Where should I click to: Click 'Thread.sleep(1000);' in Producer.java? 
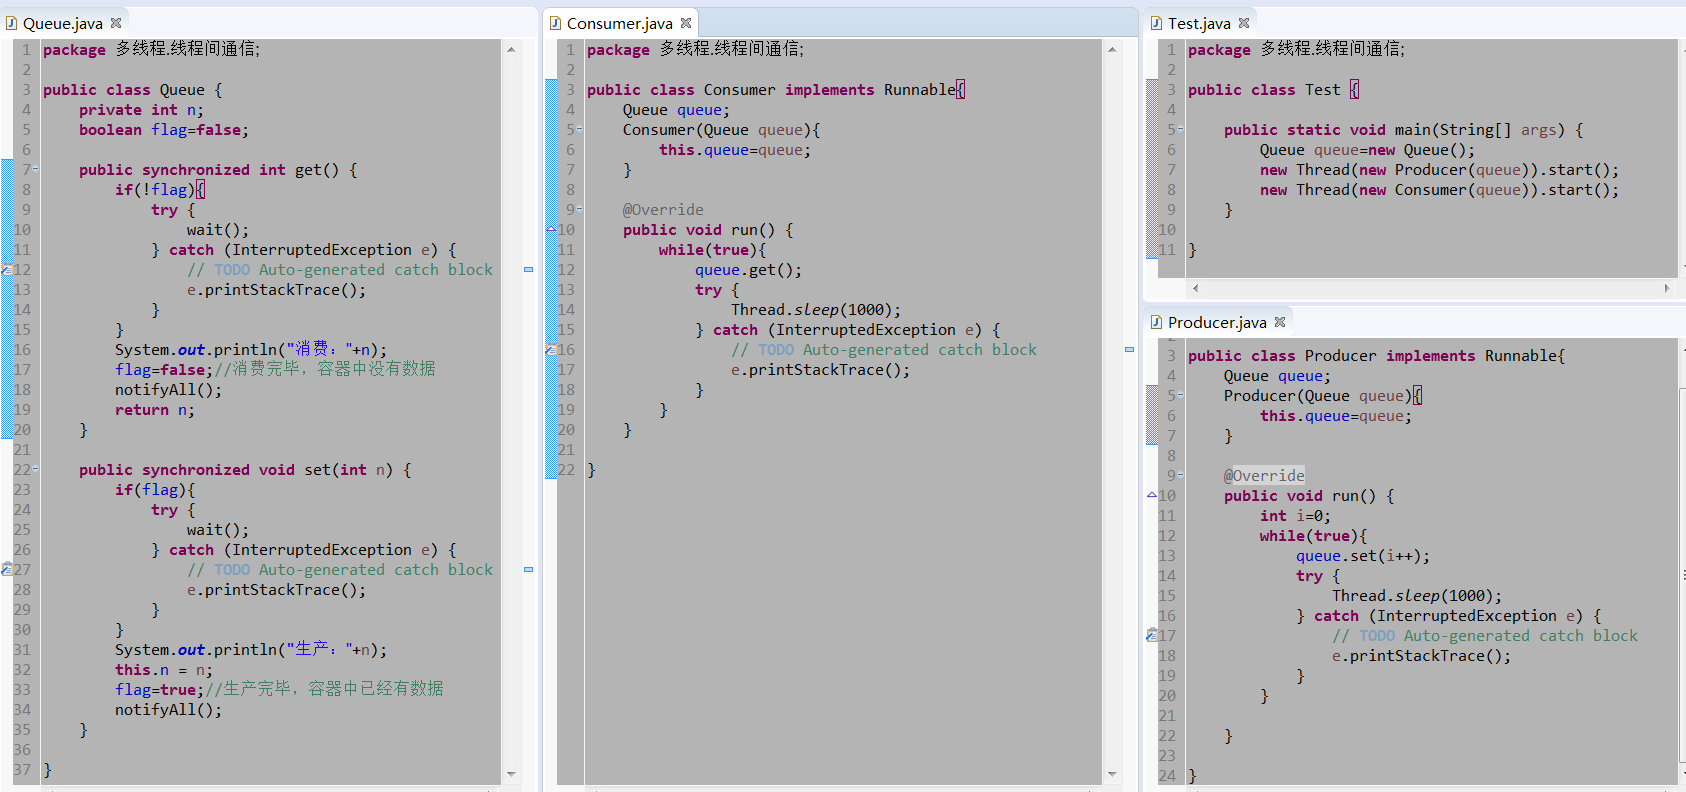(1417, 595)
